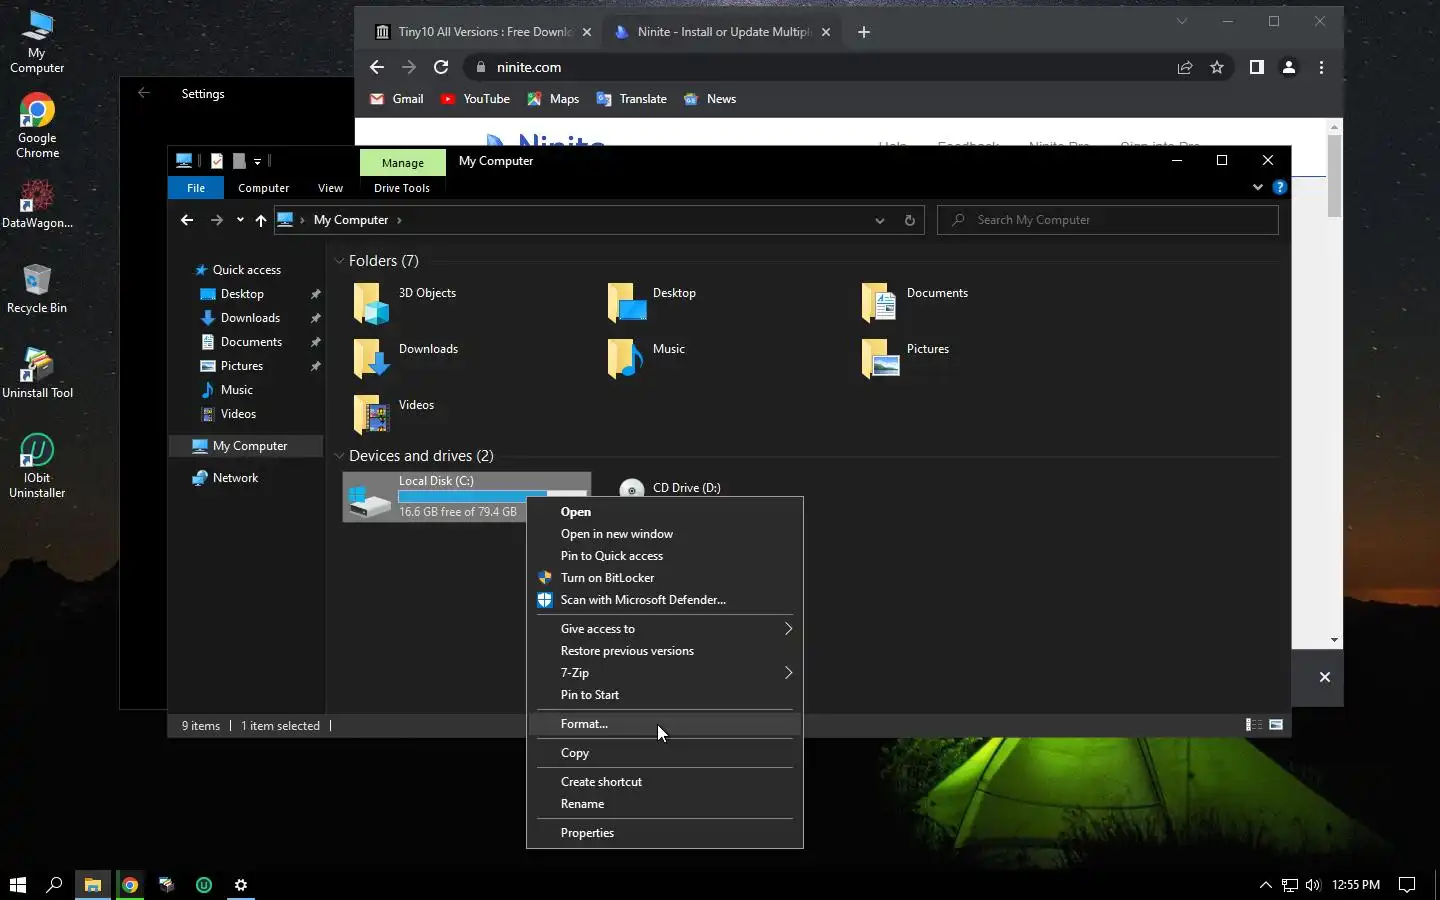The width and height of the screenshot is (1440, 900).
Task: Open the Explorer Help question mark icon
Action: click(x=1279, y=187)
